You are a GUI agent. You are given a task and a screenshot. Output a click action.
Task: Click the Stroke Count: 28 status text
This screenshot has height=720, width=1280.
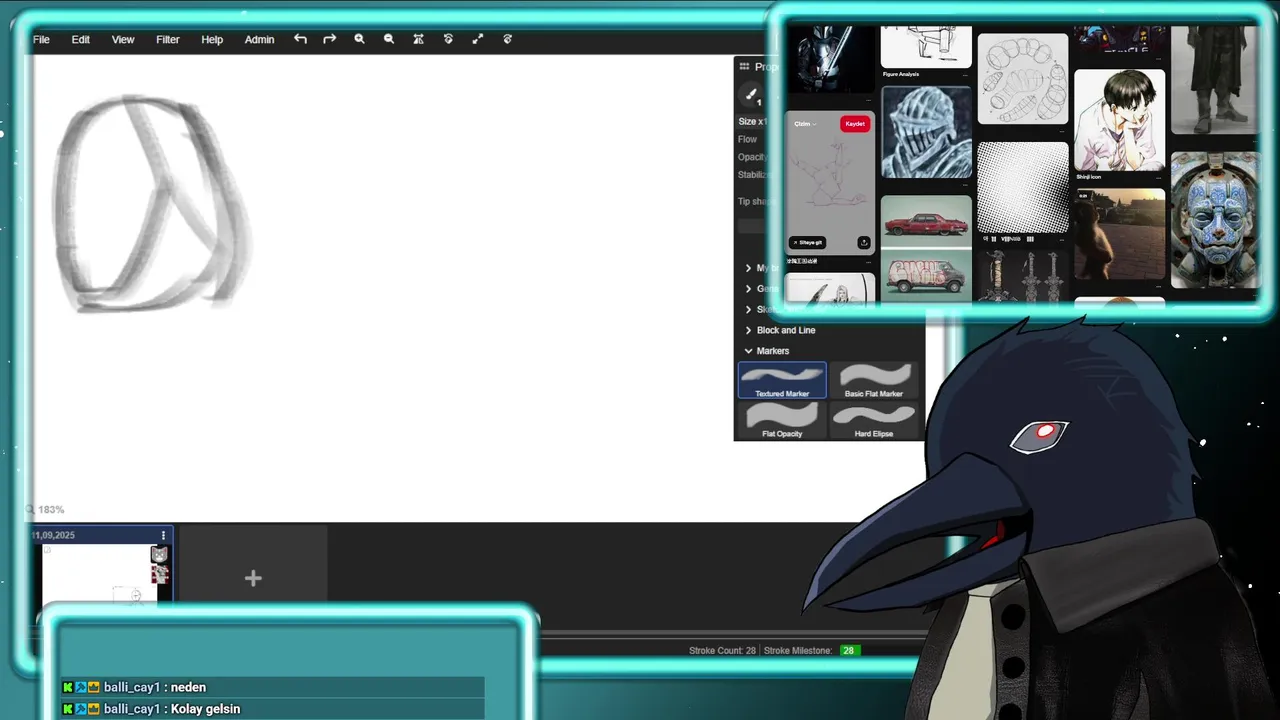[x=722, y=651]
